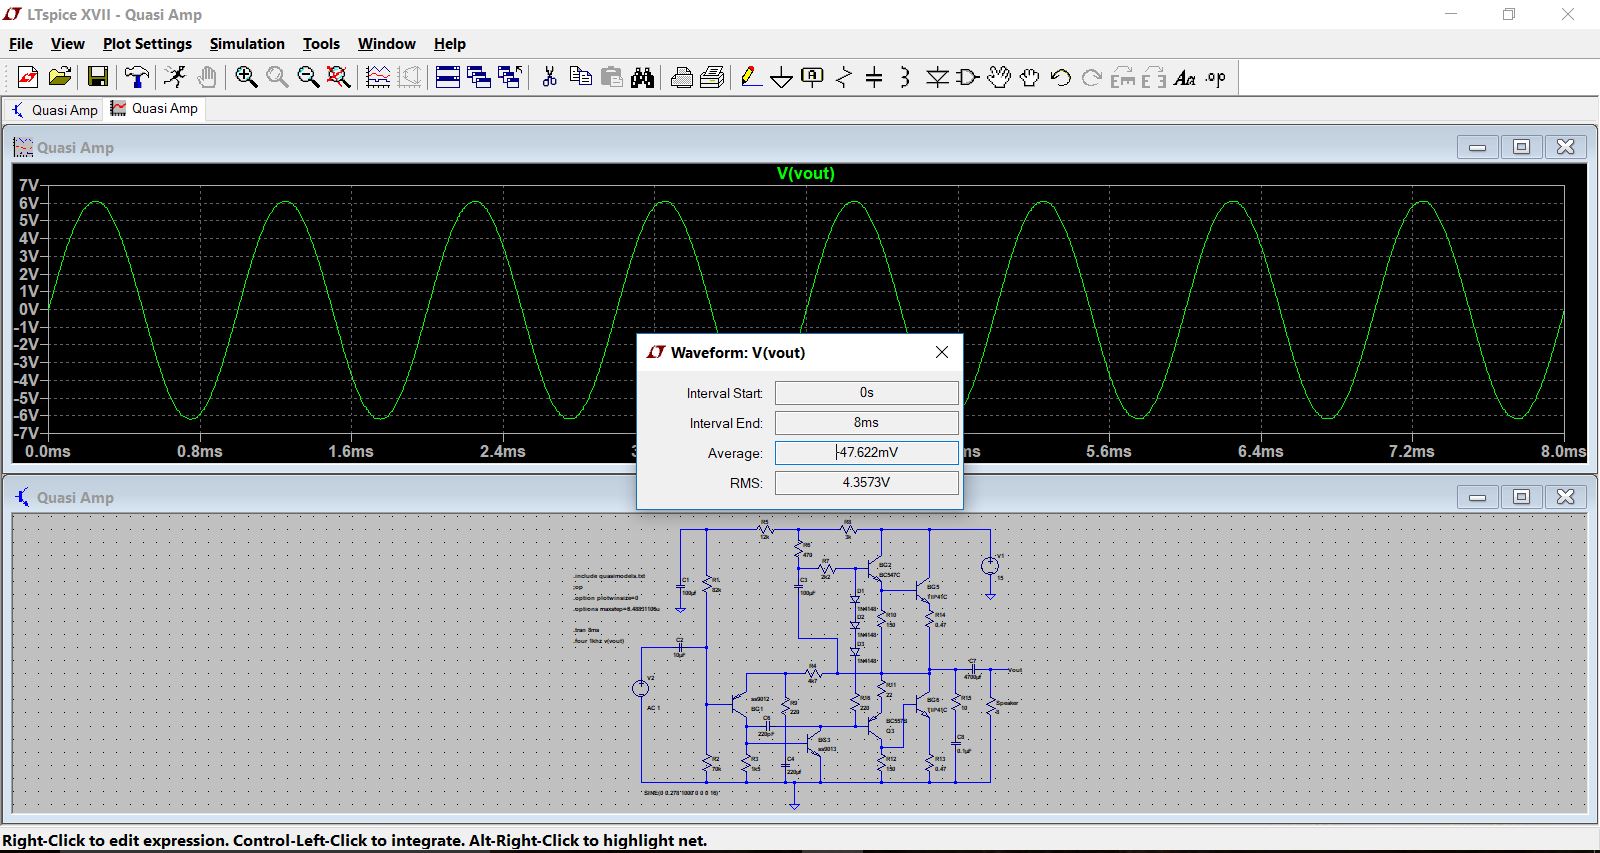
Task: Open Print Setup printer icon
Action: [x=682, y=77]
